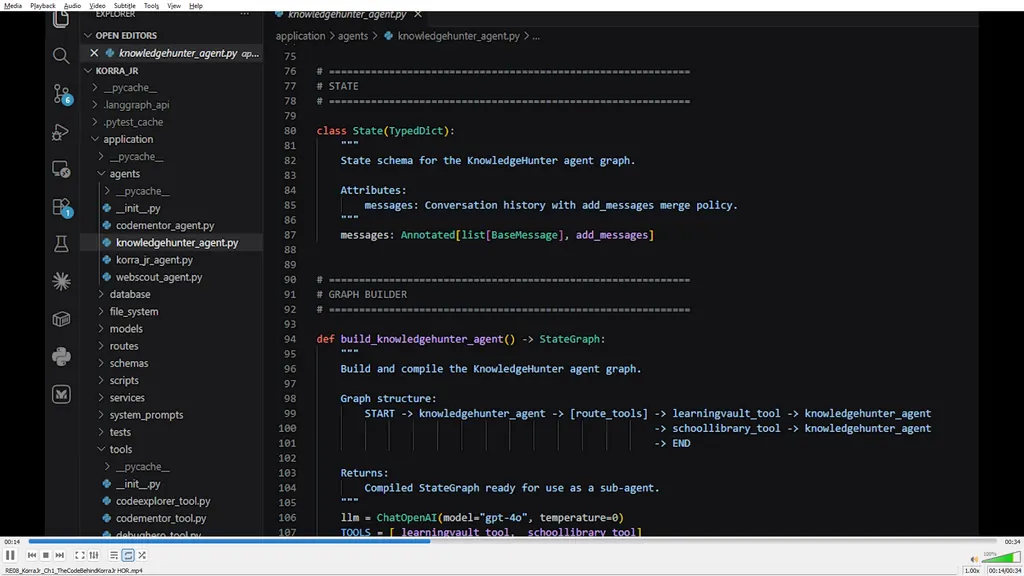Open the Tools menu
The image size is (1024, 576).
coord(151,5)
